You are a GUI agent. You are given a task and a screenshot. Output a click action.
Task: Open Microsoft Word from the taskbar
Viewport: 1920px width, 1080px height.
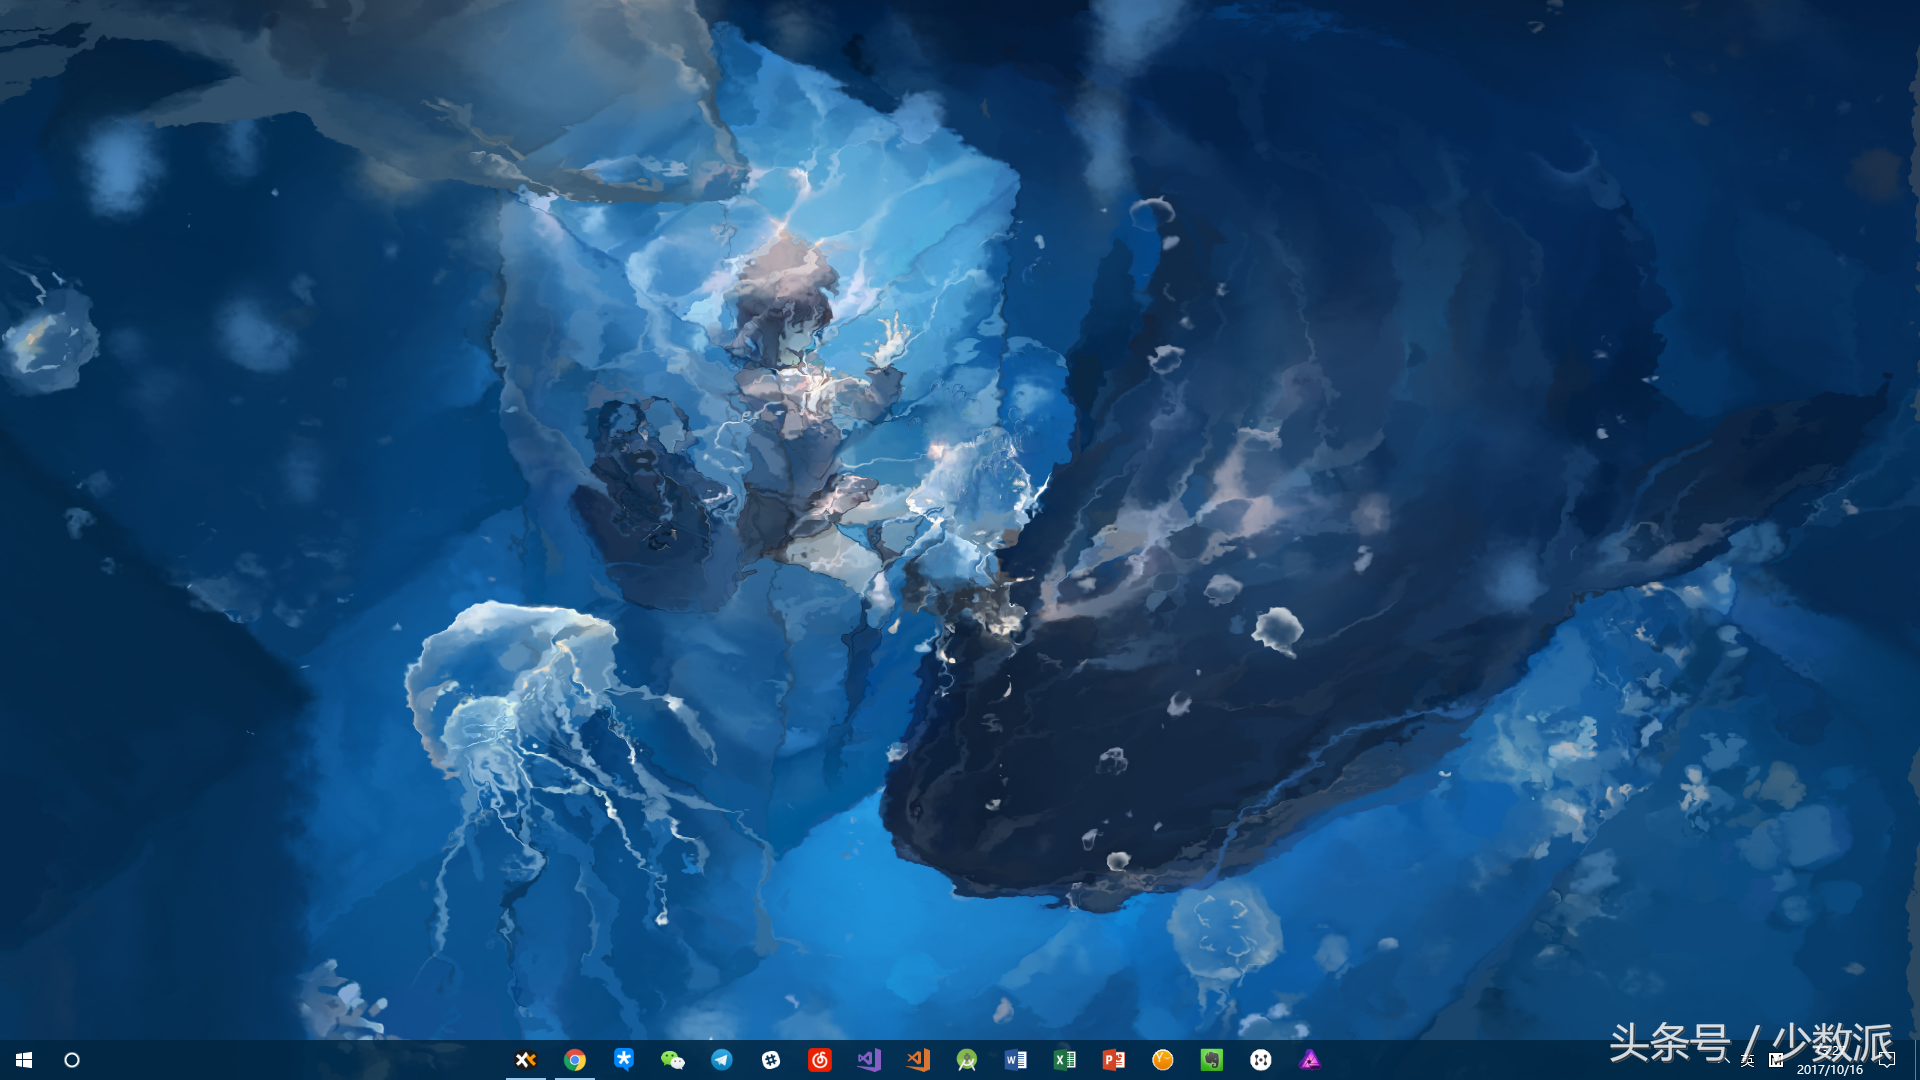pyautogui.click(x=1016, y=1060)
